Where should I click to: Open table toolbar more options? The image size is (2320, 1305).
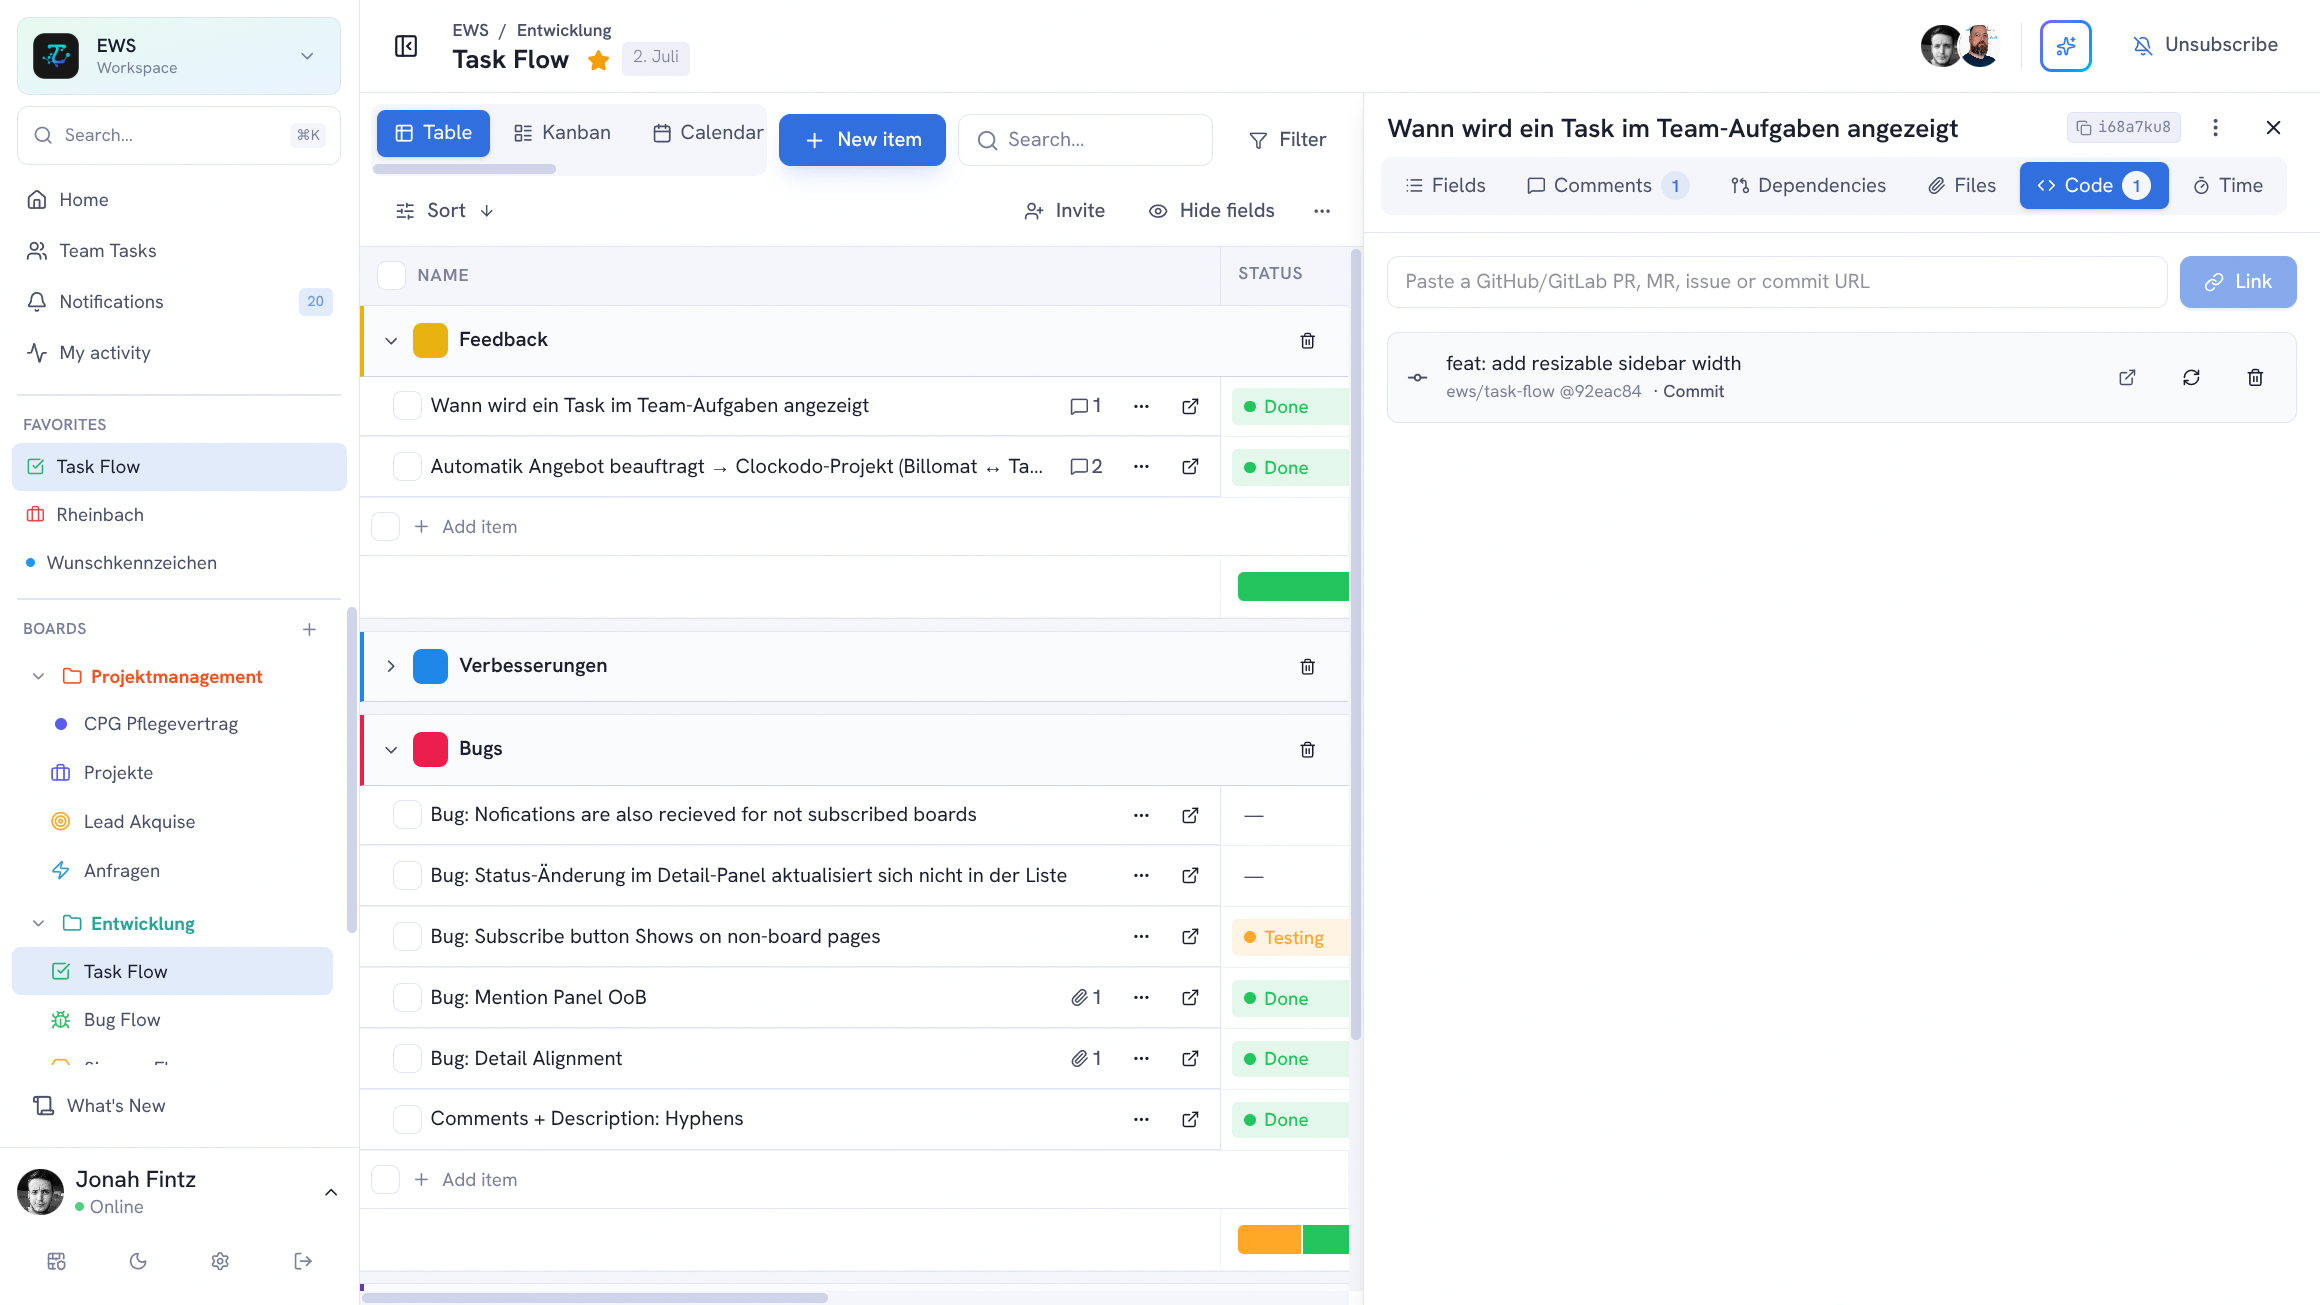pyautogui.click(x=1322, y=211)
